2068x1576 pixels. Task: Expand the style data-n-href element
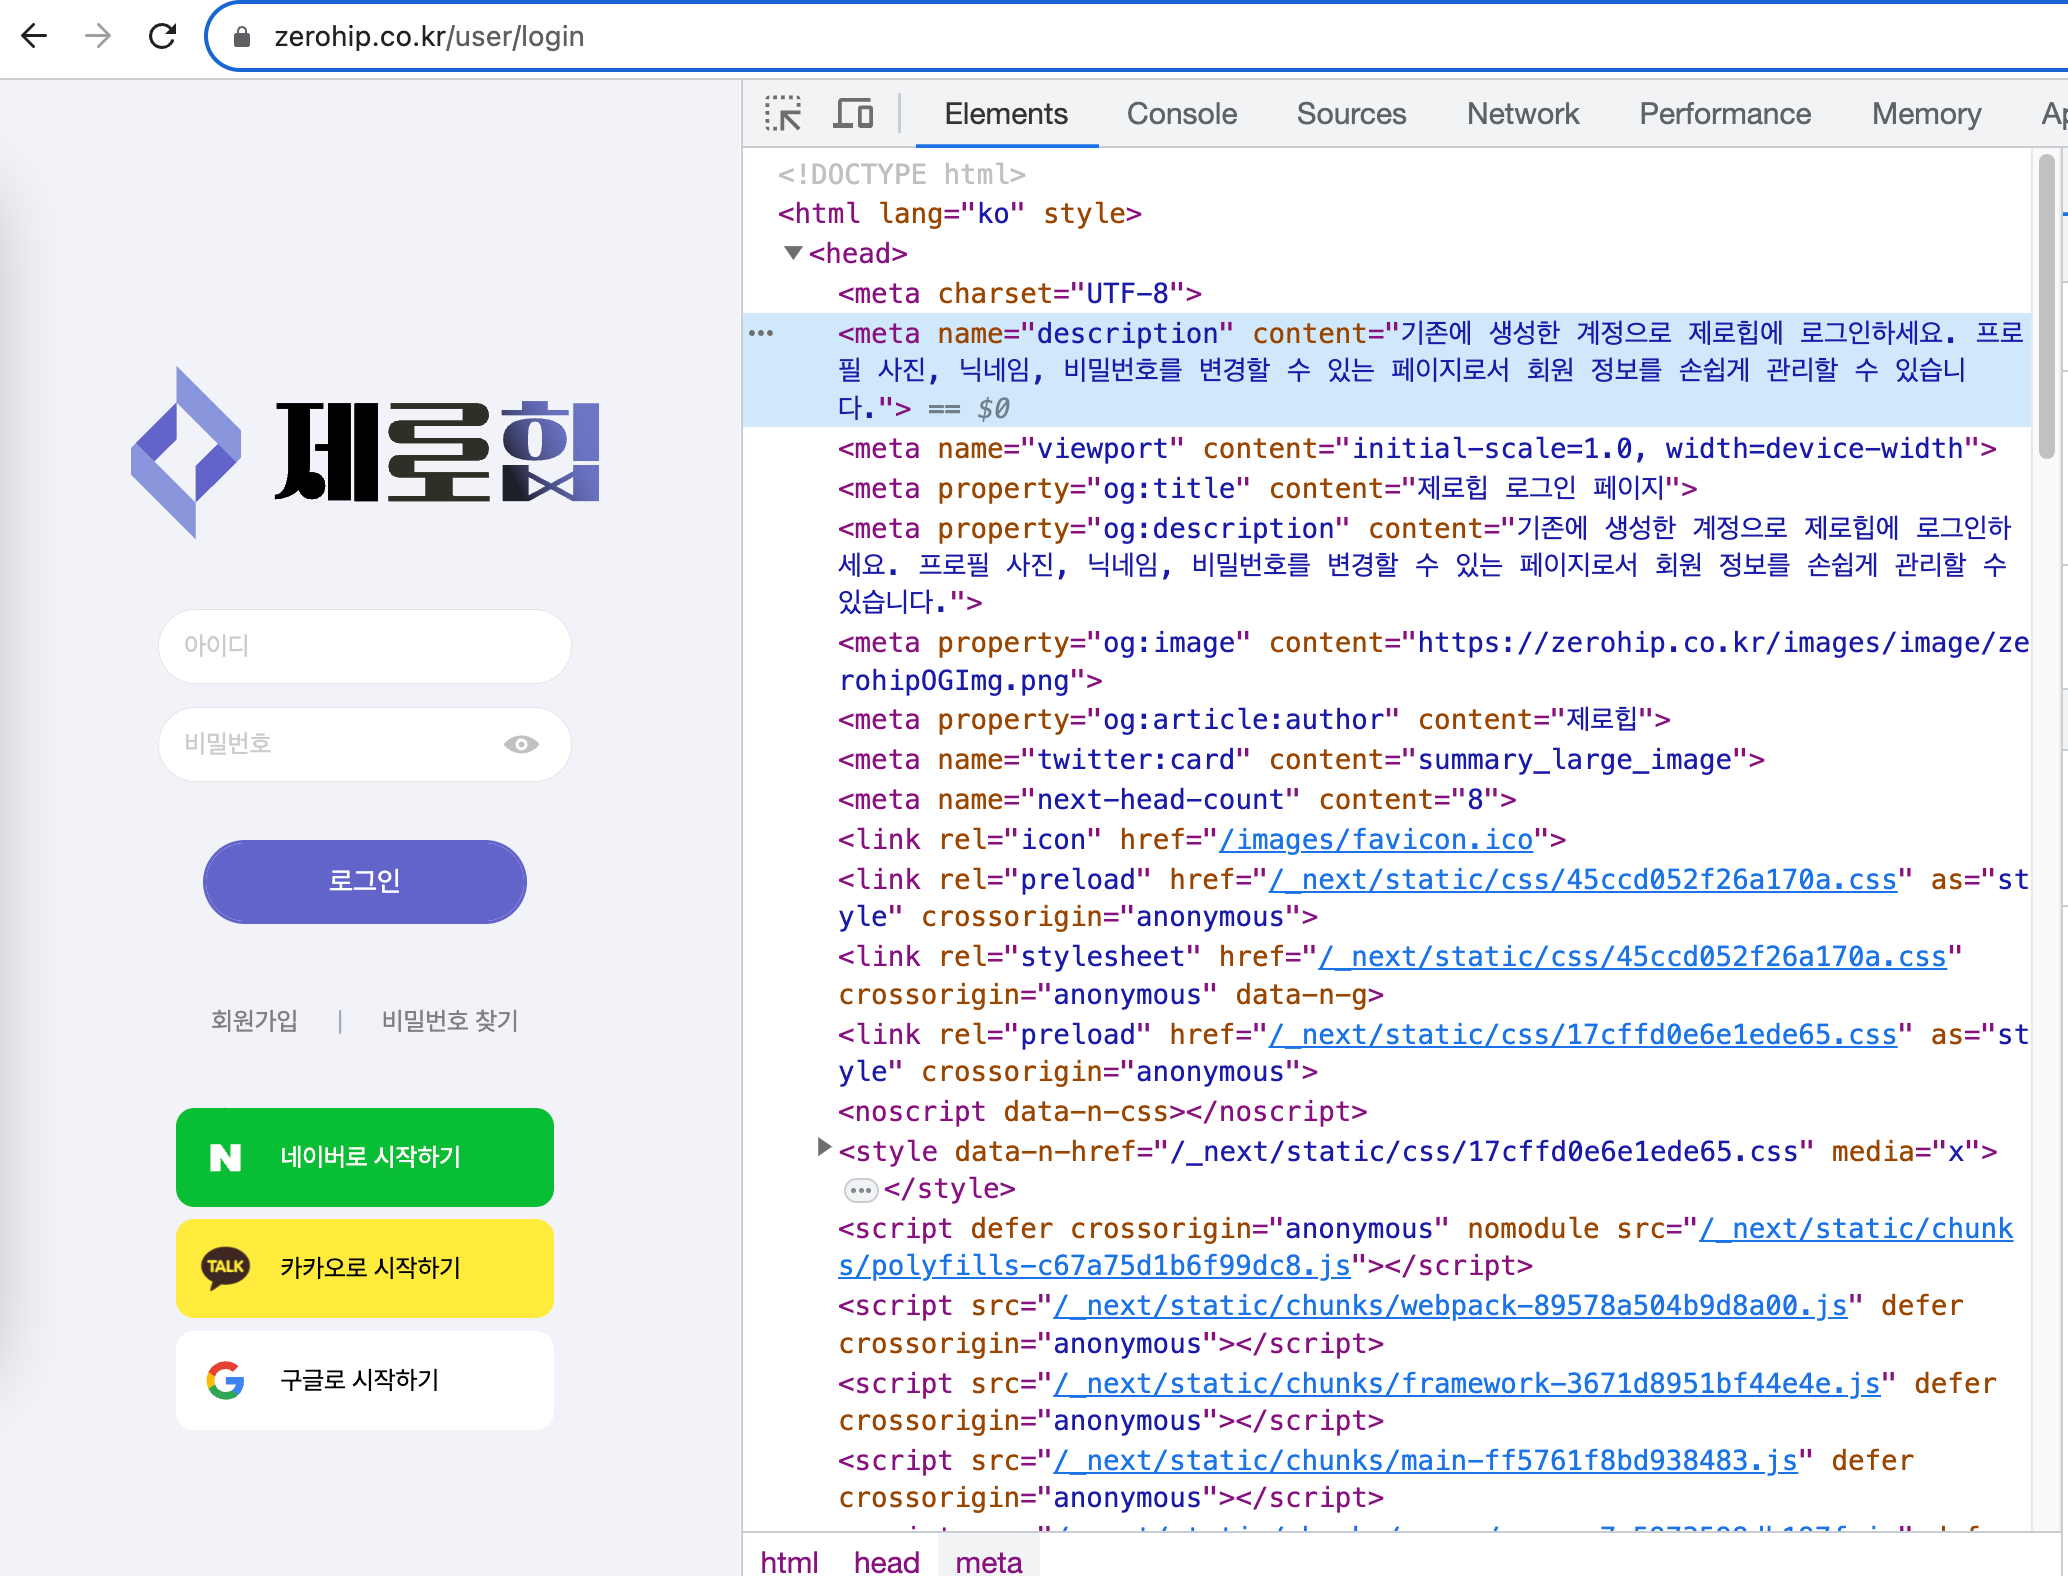(x=823, y=1147)
